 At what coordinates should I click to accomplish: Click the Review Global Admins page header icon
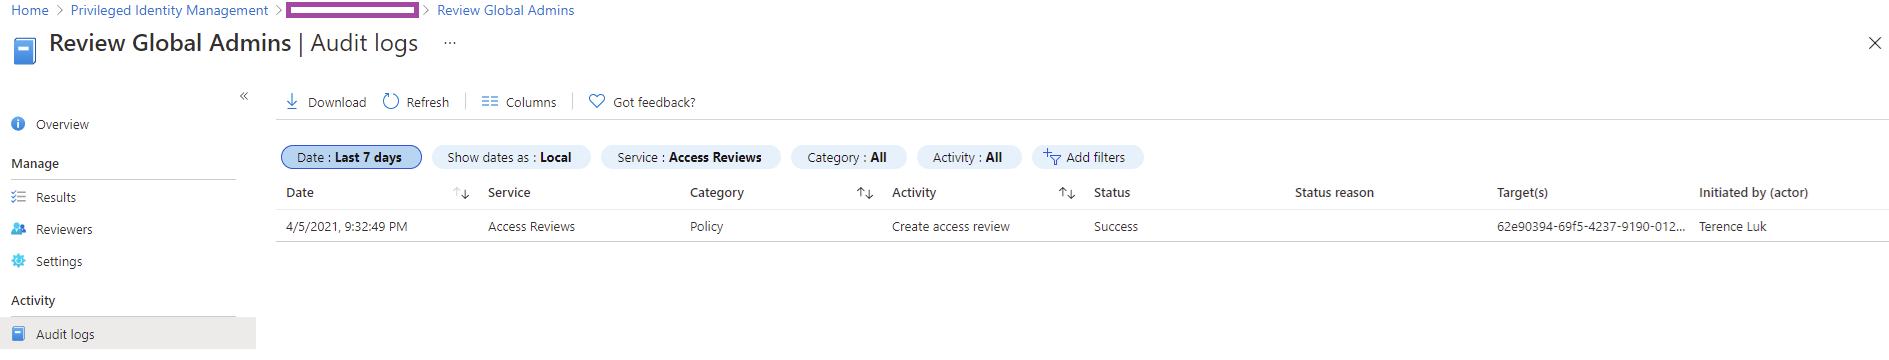click(25, 50)
